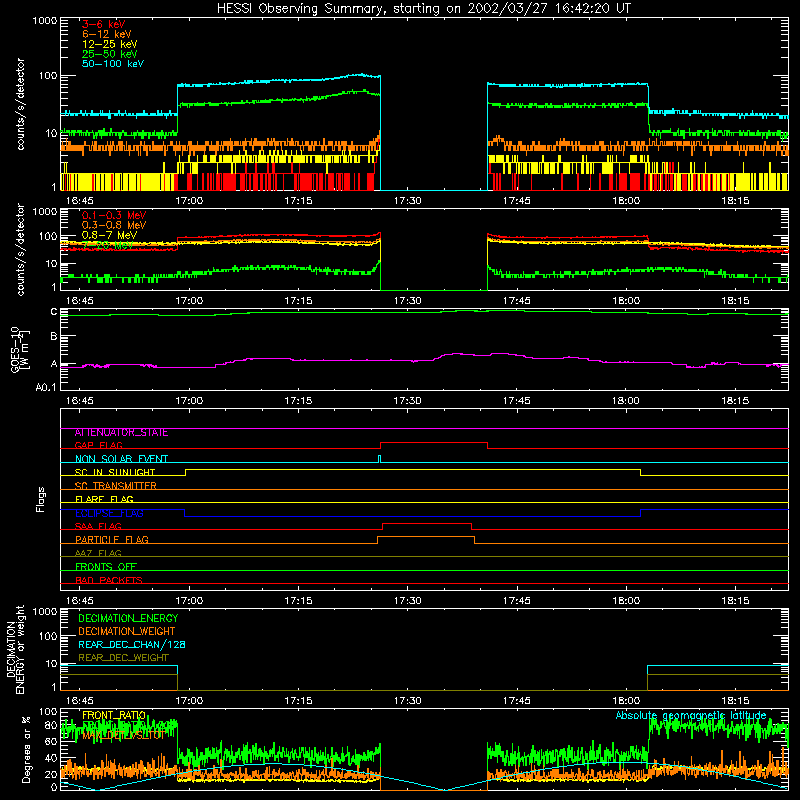Pick the FRONTS_OFF flag label
Viewport: 800px width, 800px height.
pyautogui.click(x=106, y=567)
